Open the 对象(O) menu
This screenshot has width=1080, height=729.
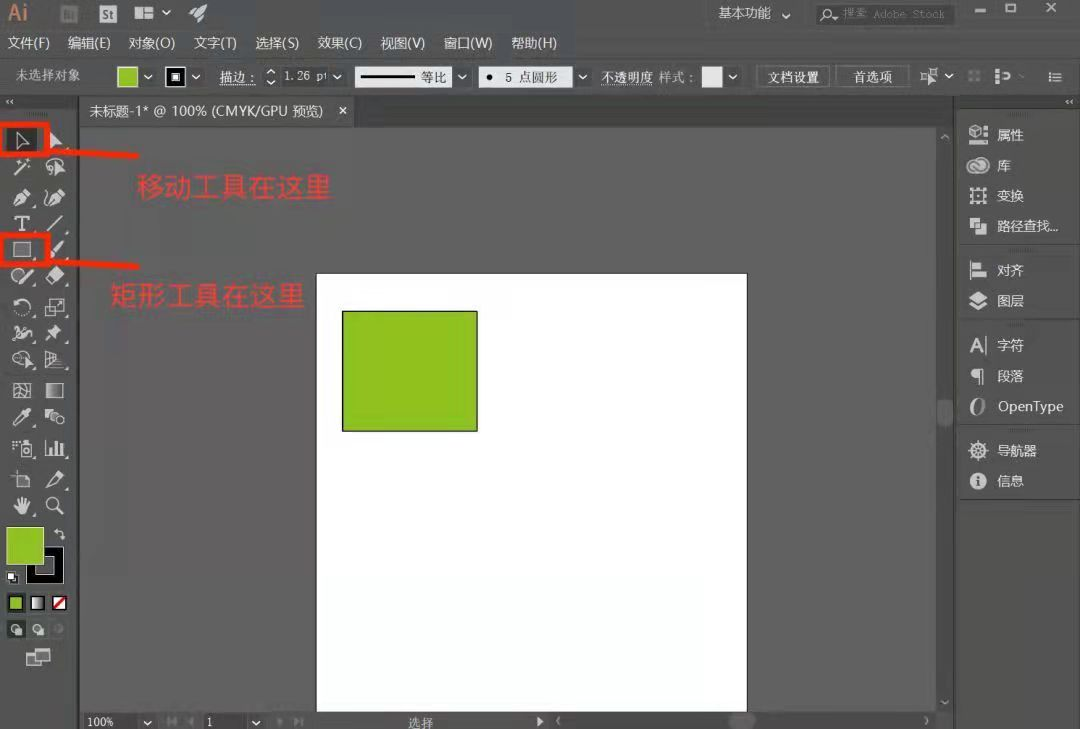(152, 43)
